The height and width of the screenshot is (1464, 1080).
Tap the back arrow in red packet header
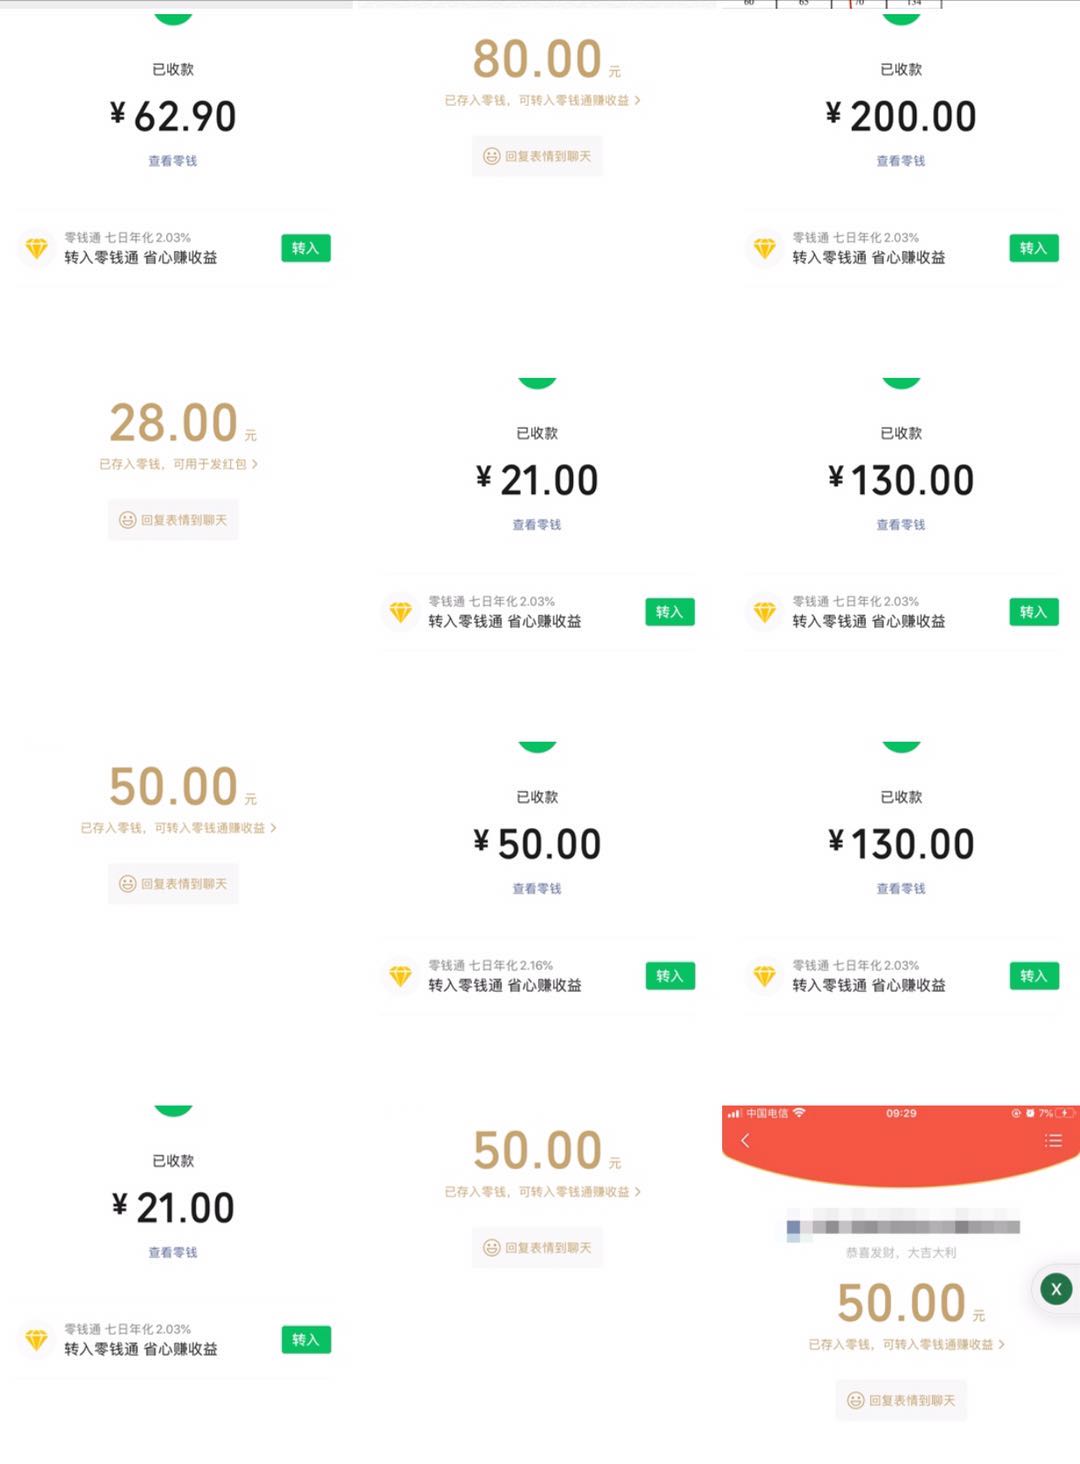coord(745,1140)
